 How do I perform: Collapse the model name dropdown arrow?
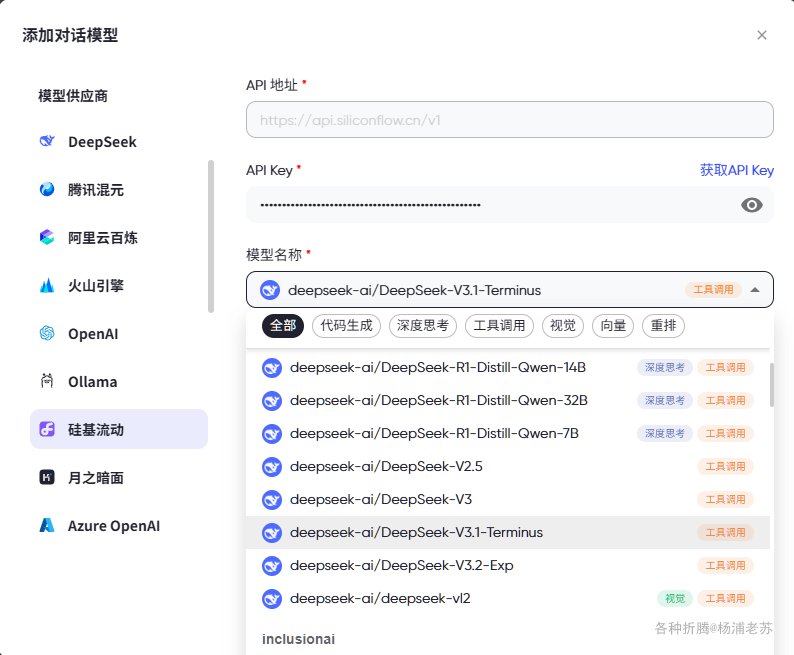coord(755,290)
